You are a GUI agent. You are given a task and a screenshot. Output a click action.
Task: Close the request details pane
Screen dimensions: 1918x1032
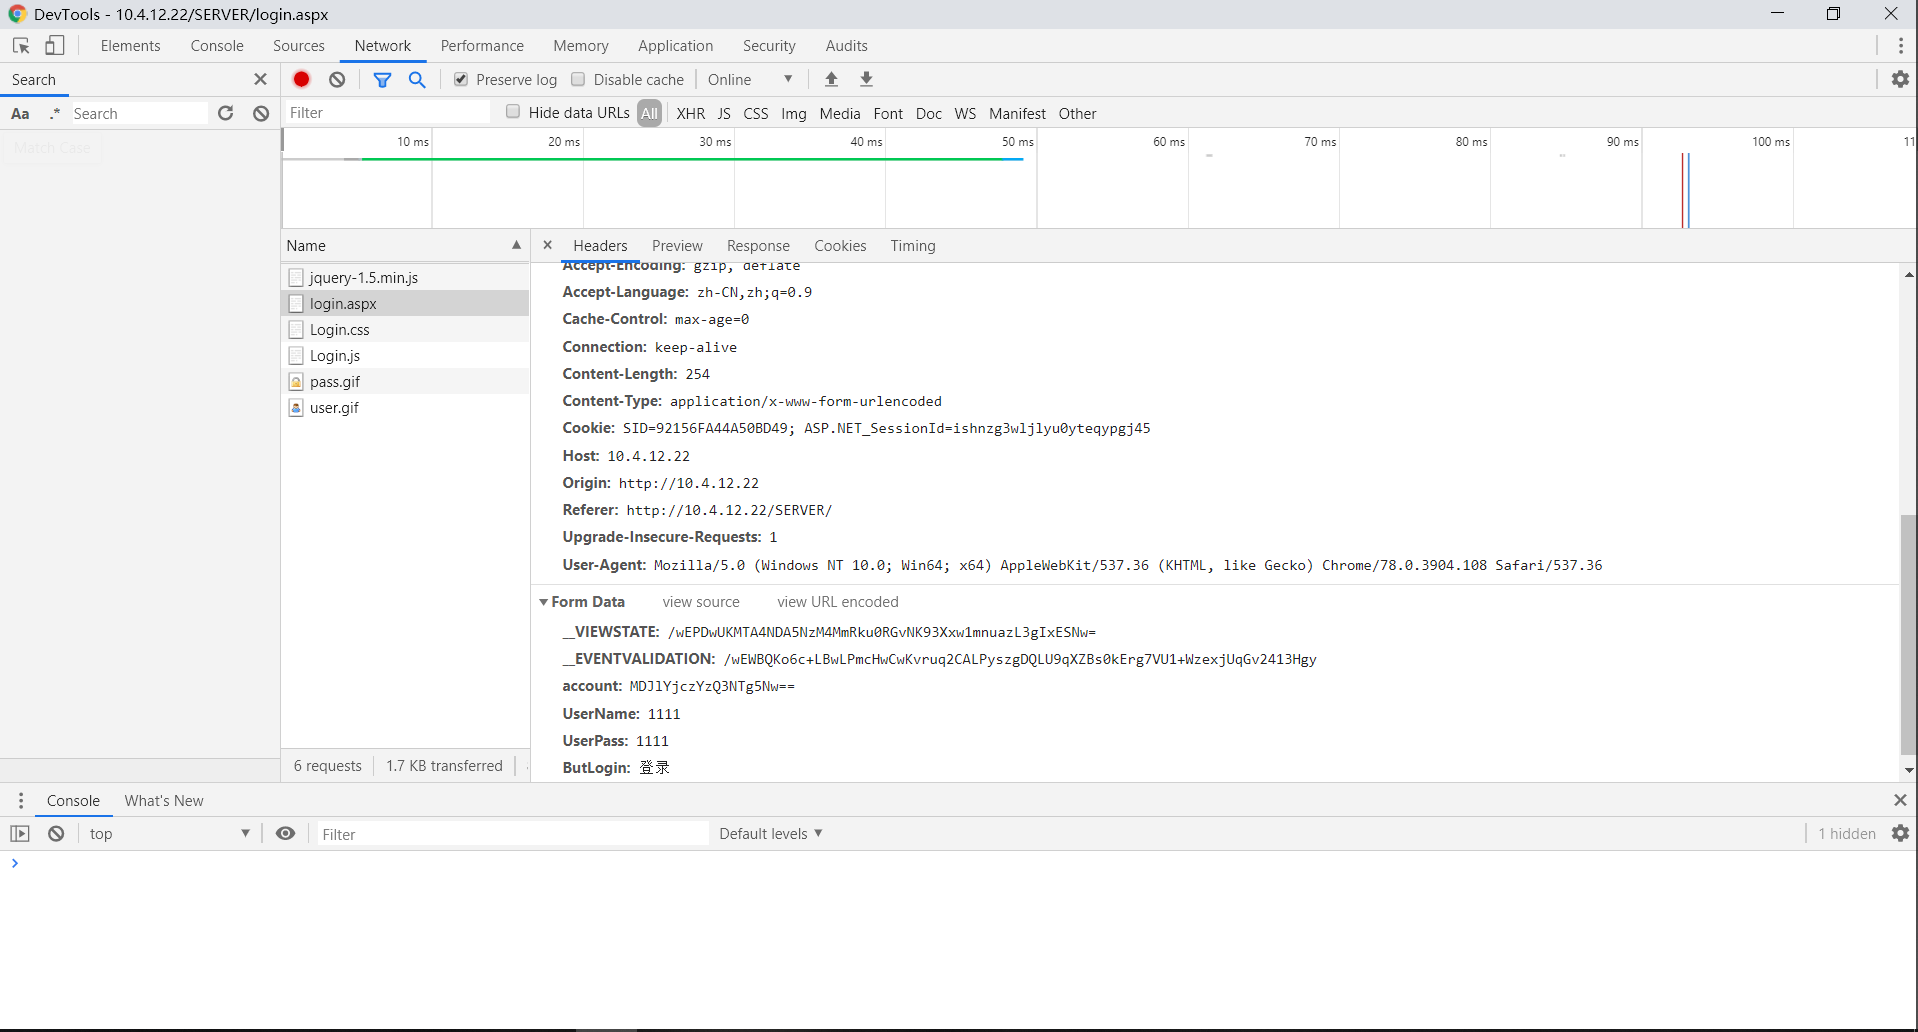547,245
